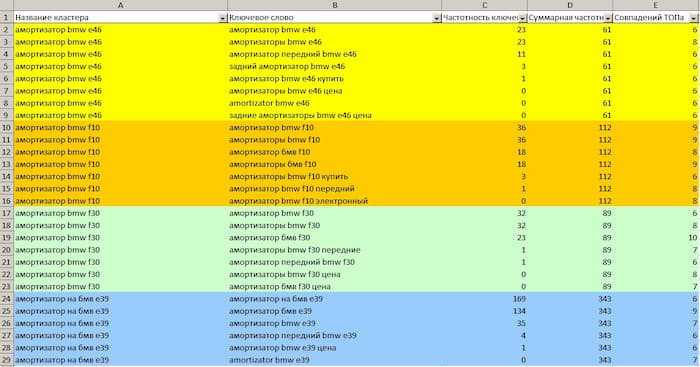
Task: Select cell амортизаторы bmw e46 цена
Action: pyautogui.click(x=334, y=91)
